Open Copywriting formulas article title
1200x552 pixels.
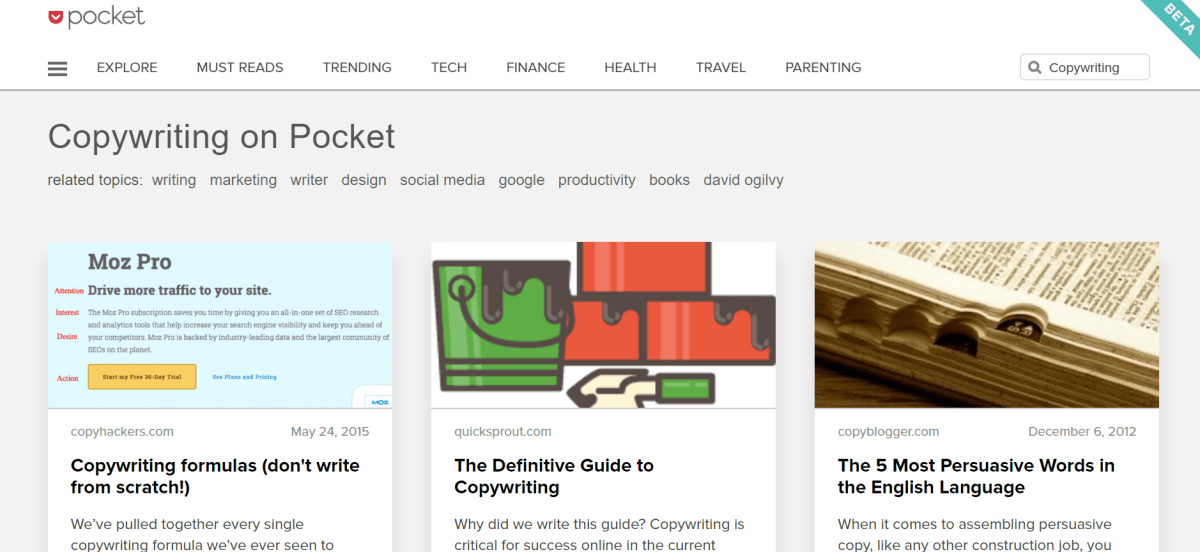click(215, 476)
